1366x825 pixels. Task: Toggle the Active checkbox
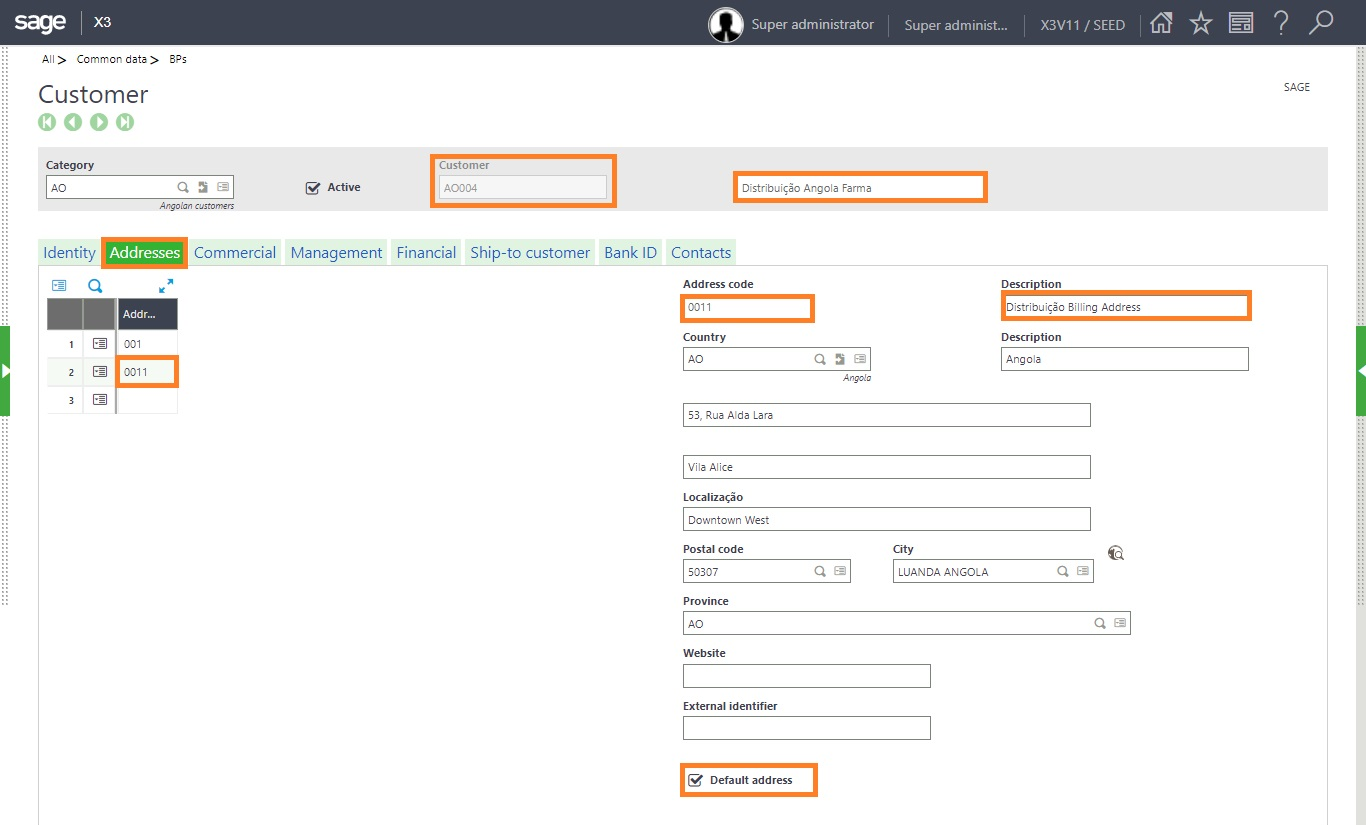pyautogui.click(x=313, y=187)
